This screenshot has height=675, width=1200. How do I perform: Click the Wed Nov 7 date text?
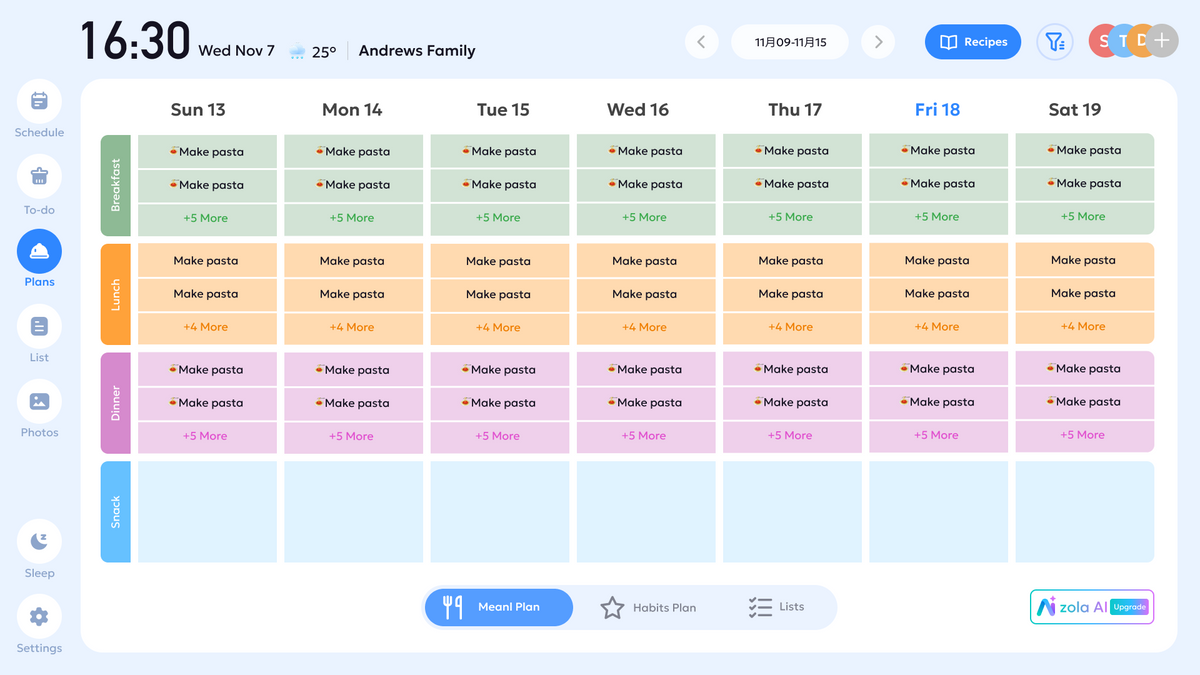pos(236,51)
